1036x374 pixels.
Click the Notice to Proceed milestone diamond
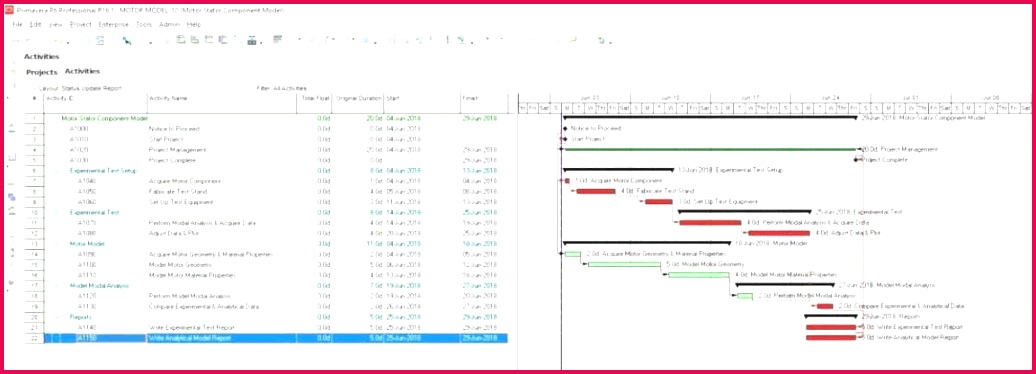[x=565, y=129]
